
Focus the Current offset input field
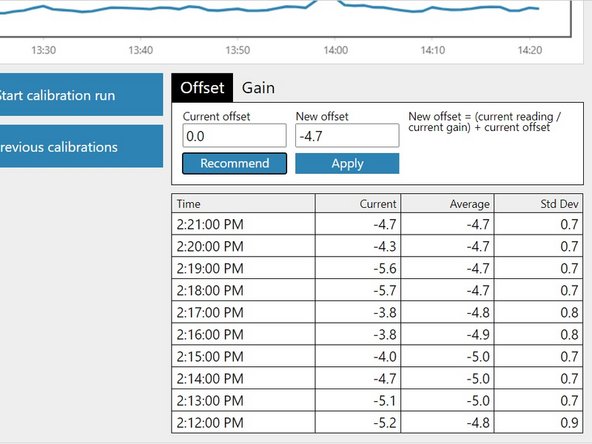(234, 136)
